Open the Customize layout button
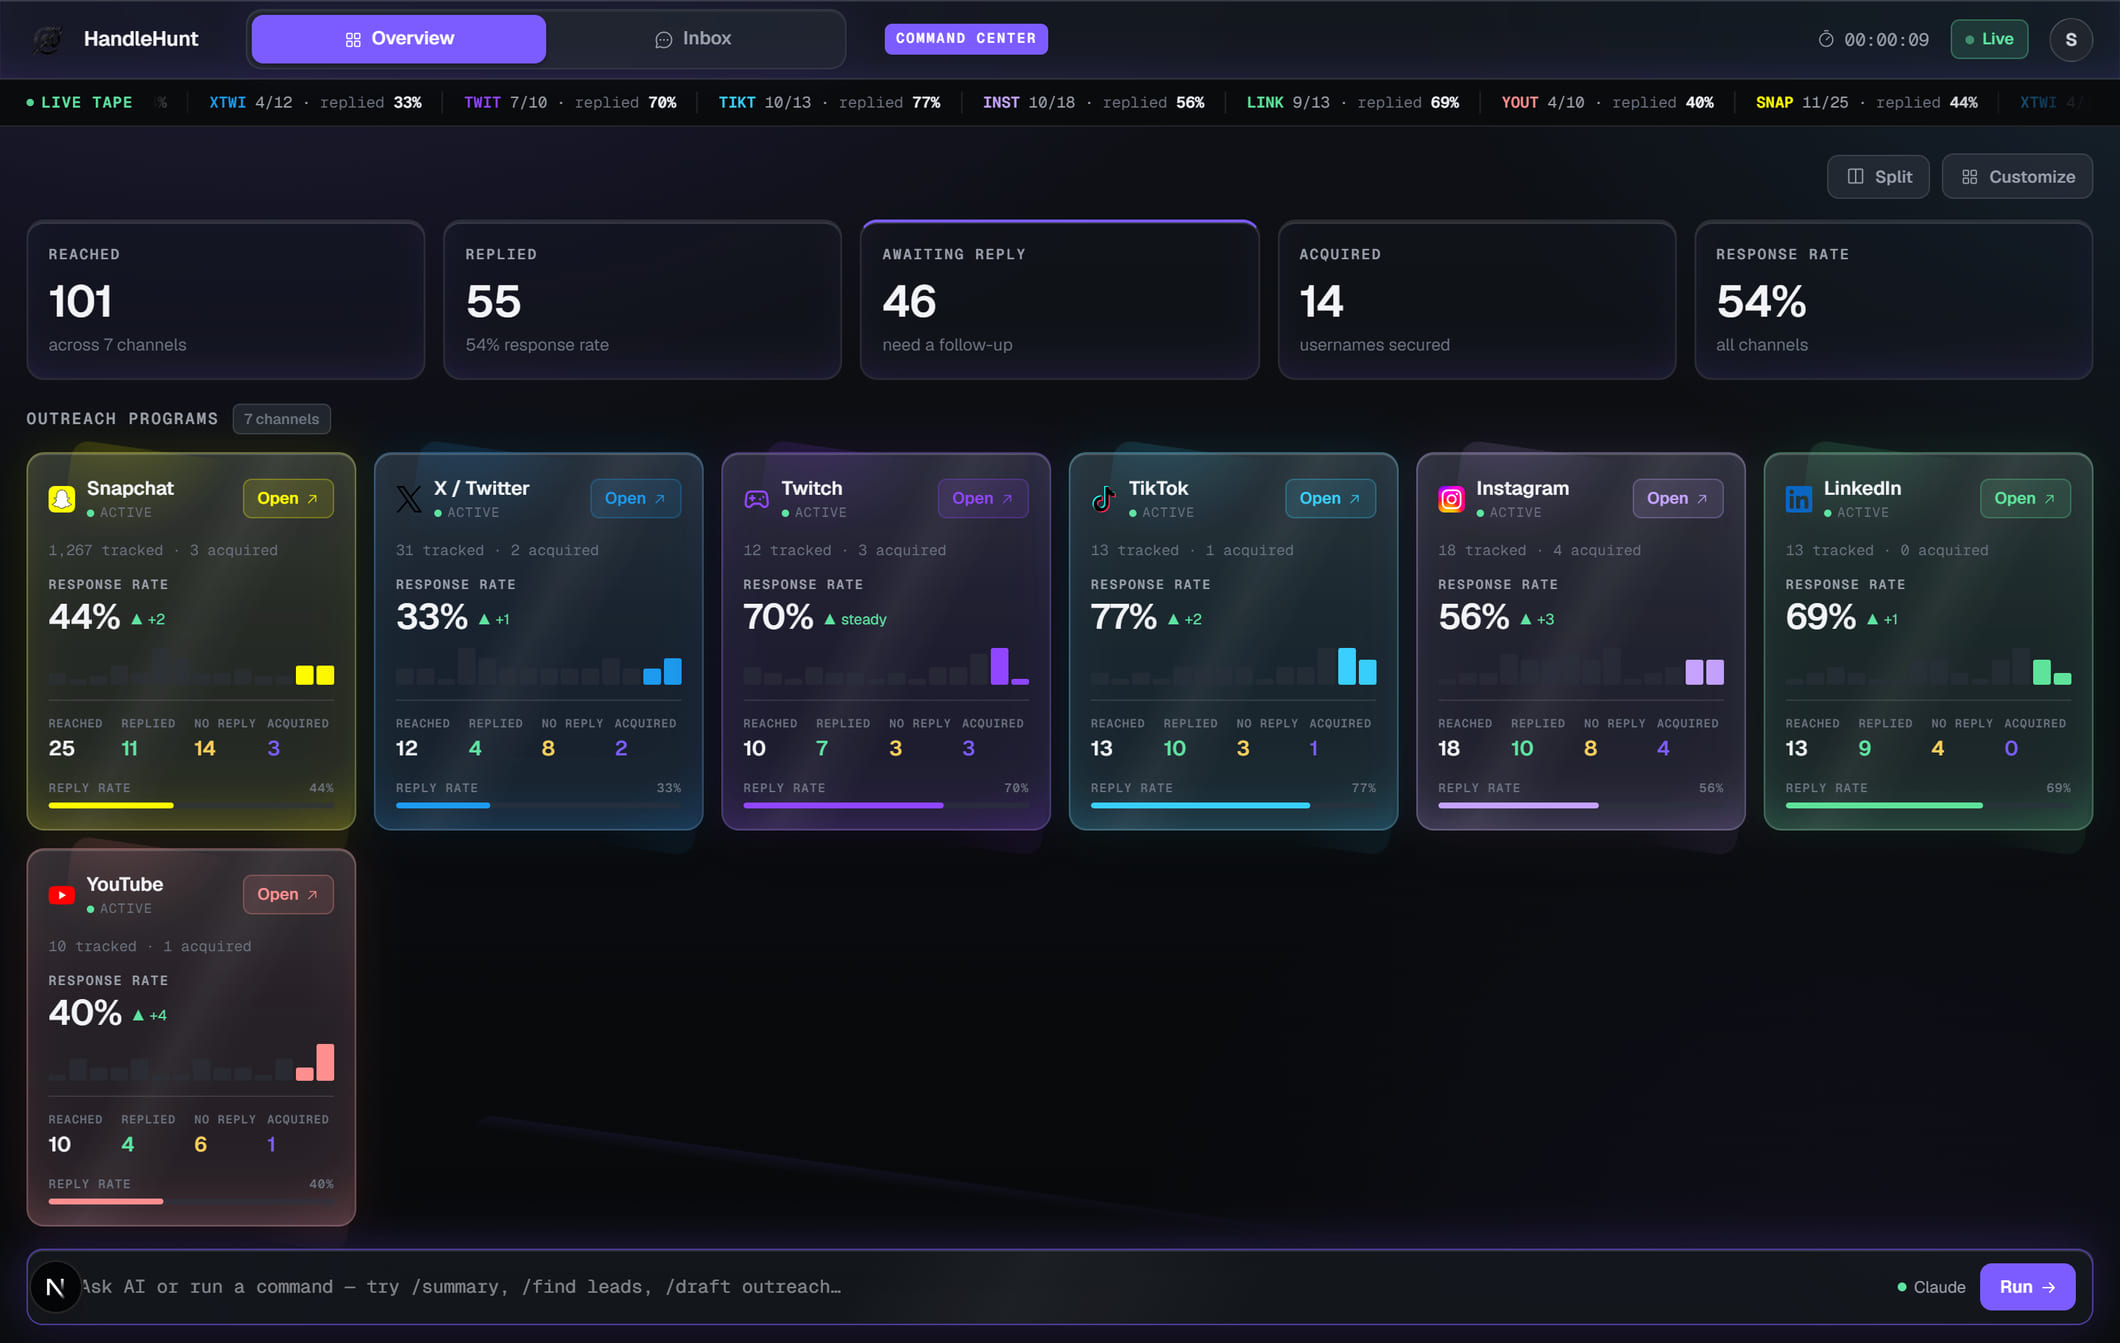 [2017, 176]
